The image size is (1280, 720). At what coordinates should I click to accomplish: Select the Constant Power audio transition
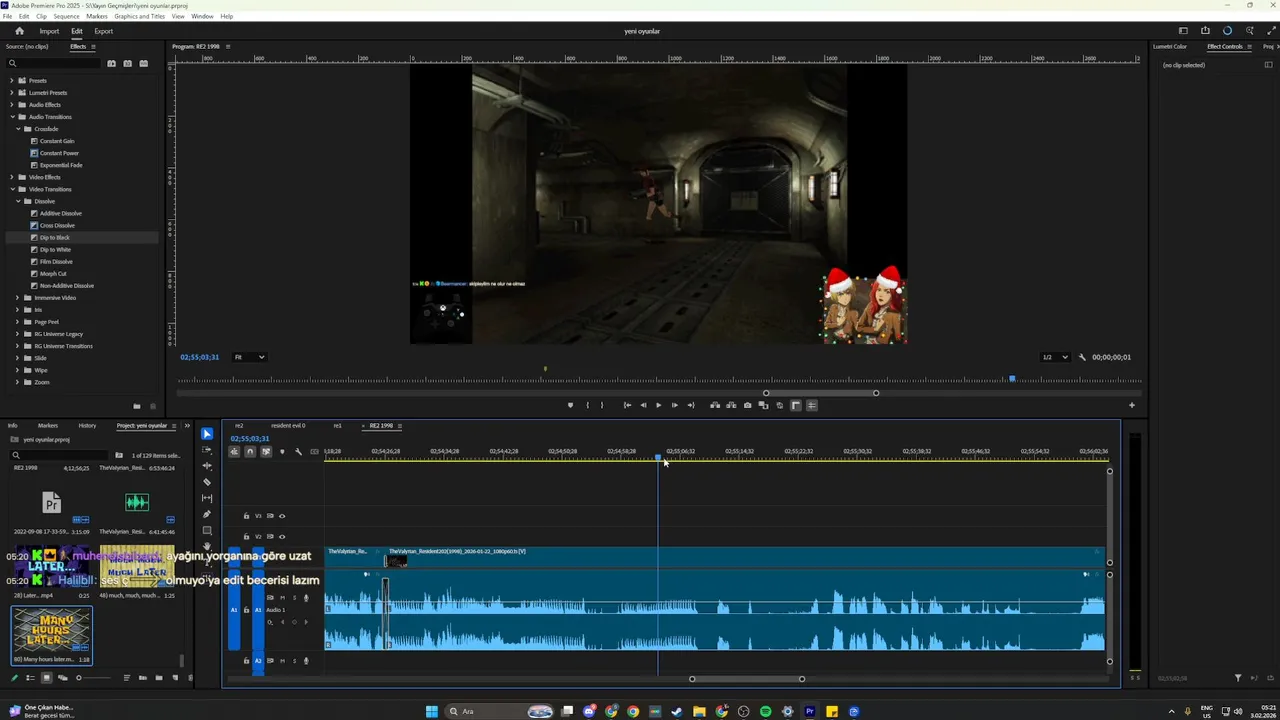[59, 153]
